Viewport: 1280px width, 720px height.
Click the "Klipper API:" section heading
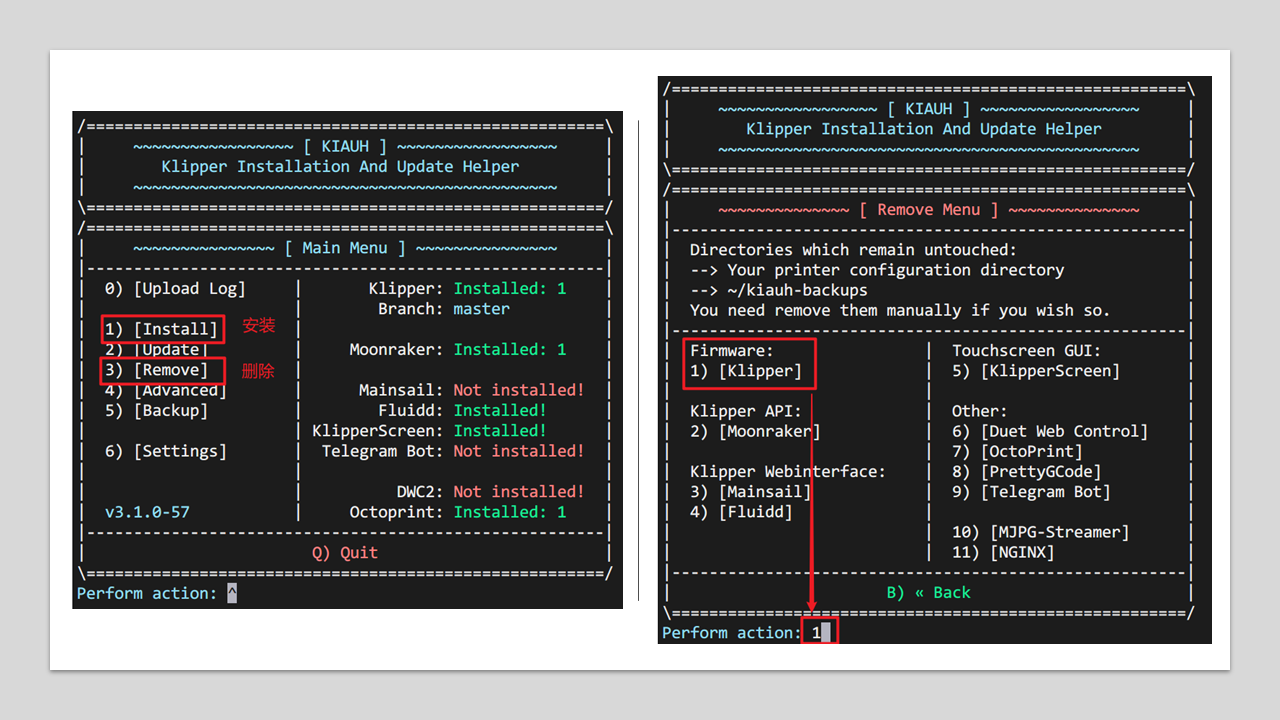746,411
